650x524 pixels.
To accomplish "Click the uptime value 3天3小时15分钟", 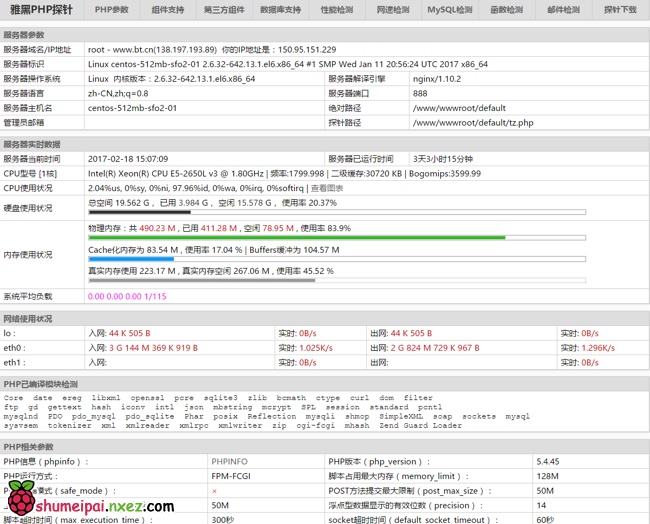I will point(443,159).
